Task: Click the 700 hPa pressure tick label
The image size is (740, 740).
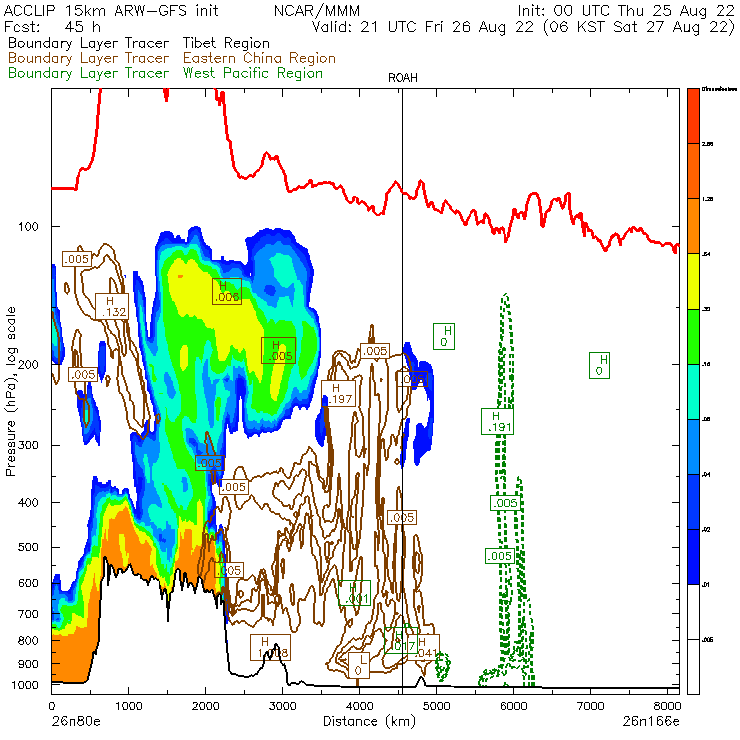Action: coord(28,614)
